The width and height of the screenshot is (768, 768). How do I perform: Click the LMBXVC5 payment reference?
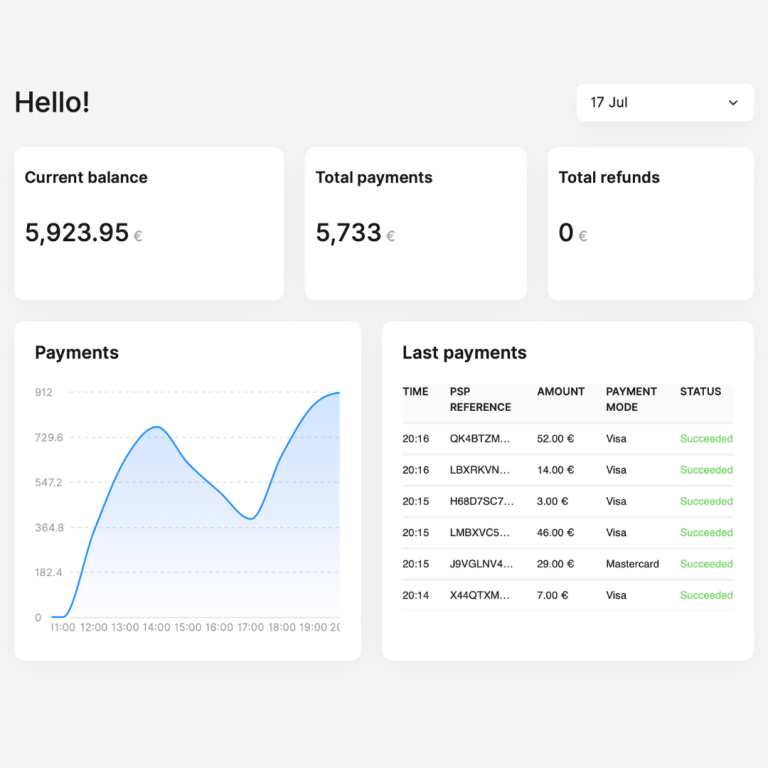tap(480, 533)
